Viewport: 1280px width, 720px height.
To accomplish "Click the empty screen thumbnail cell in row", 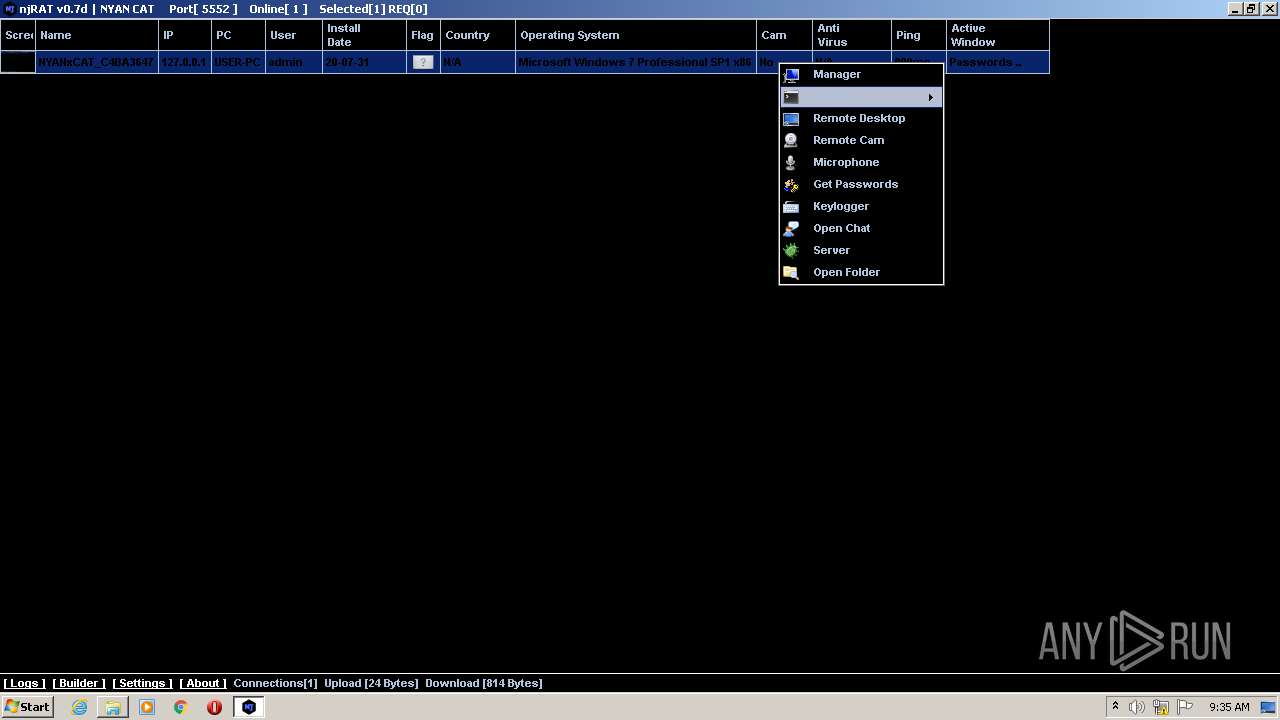I will (x=18, y=62).
